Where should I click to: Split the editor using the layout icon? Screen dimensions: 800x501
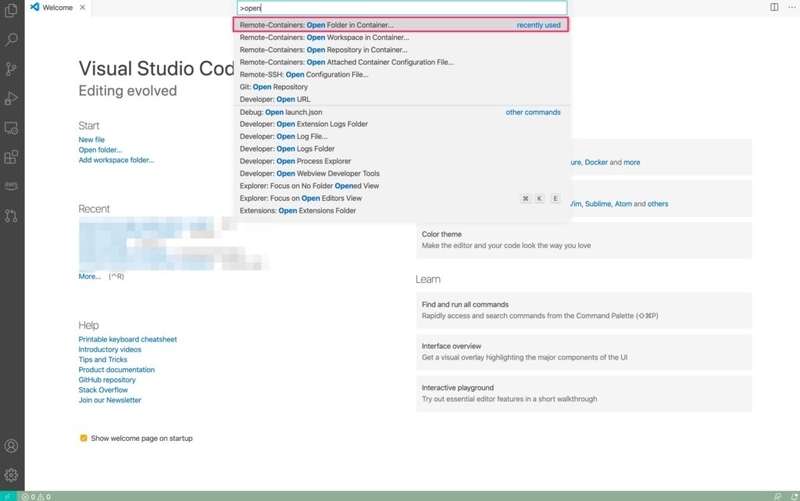(774, 7)
